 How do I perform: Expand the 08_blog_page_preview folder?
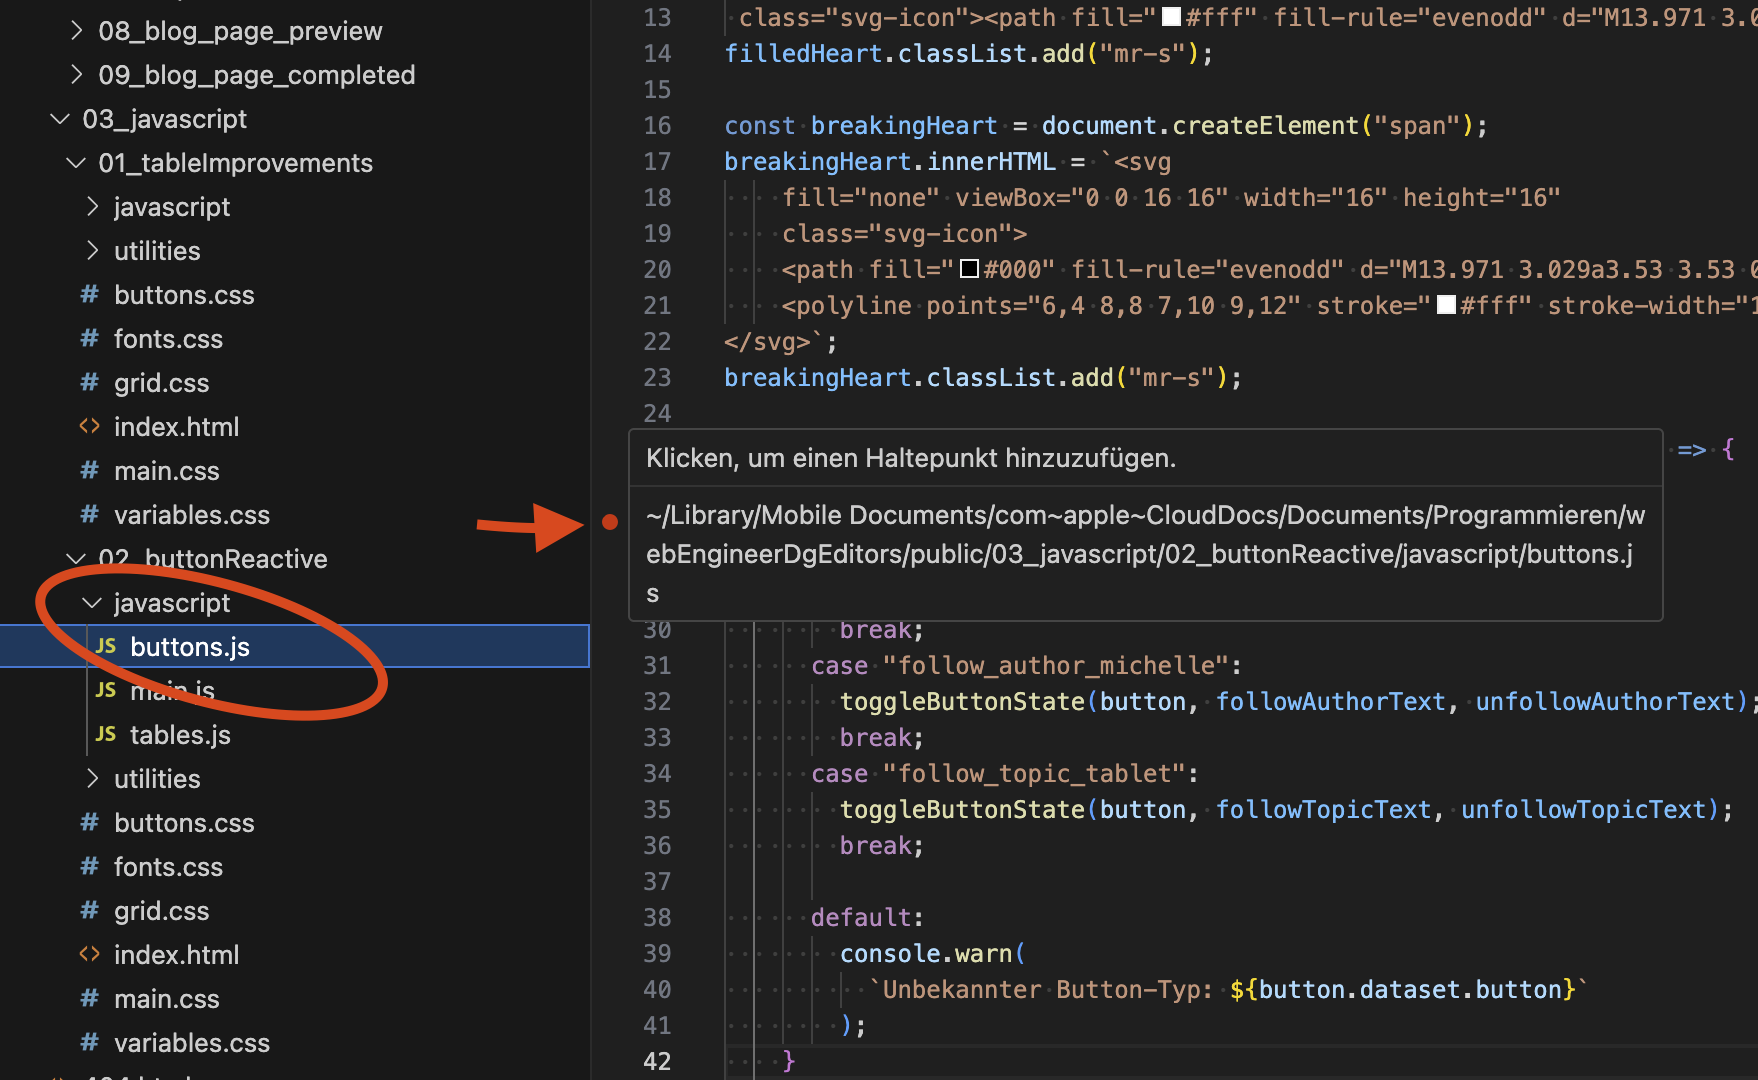point(76,31)
